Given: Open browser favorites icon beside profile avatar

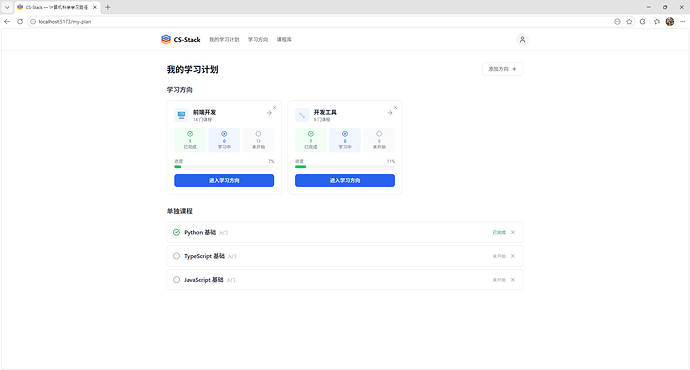Looking at the screenshot, I should click(657, 22).
